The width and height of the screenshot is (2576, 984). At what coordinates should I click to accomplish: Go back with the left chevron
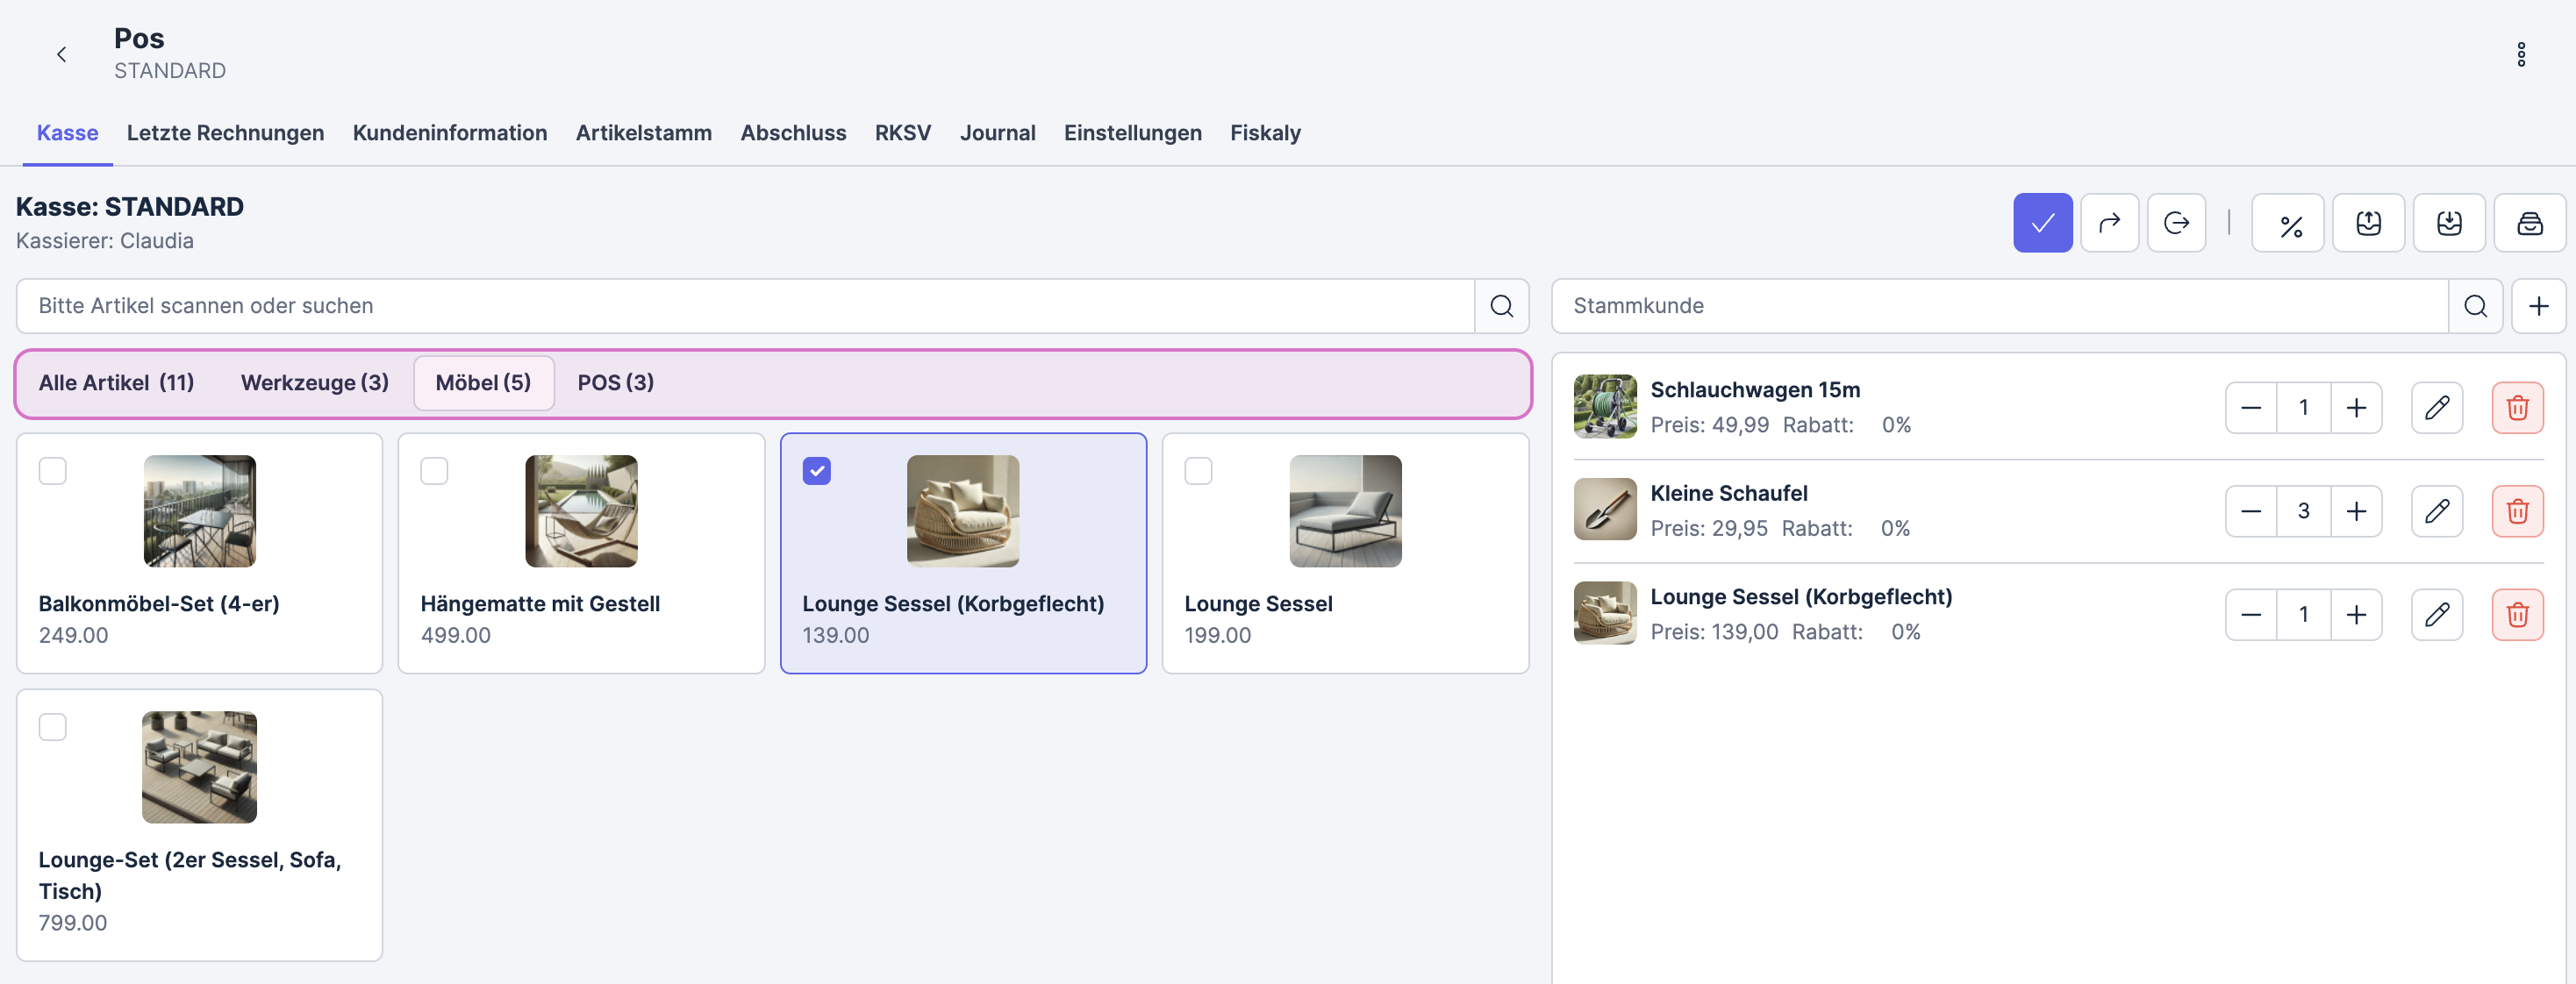(x=62, y=54)
